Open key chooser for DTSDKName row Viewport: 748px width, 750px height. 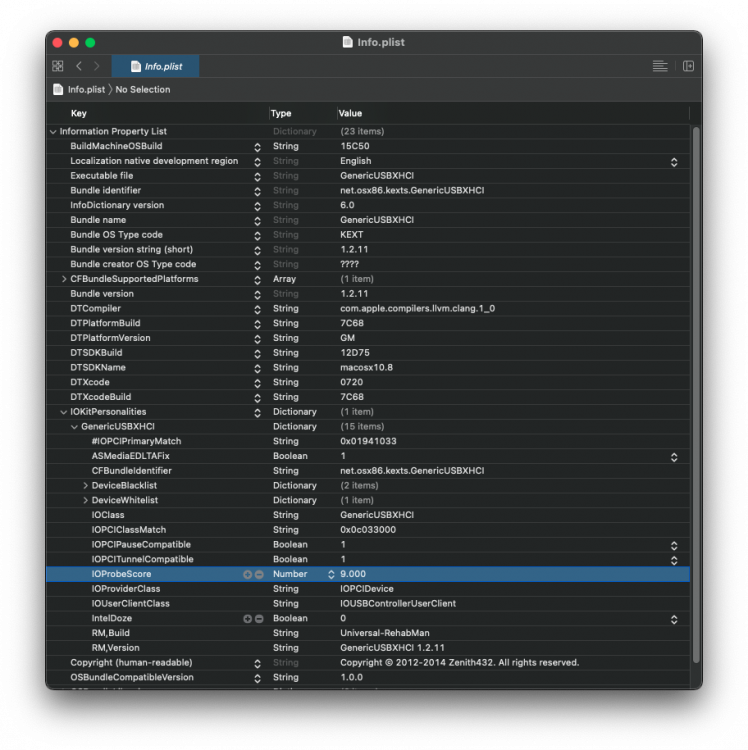tap(257, 368)
